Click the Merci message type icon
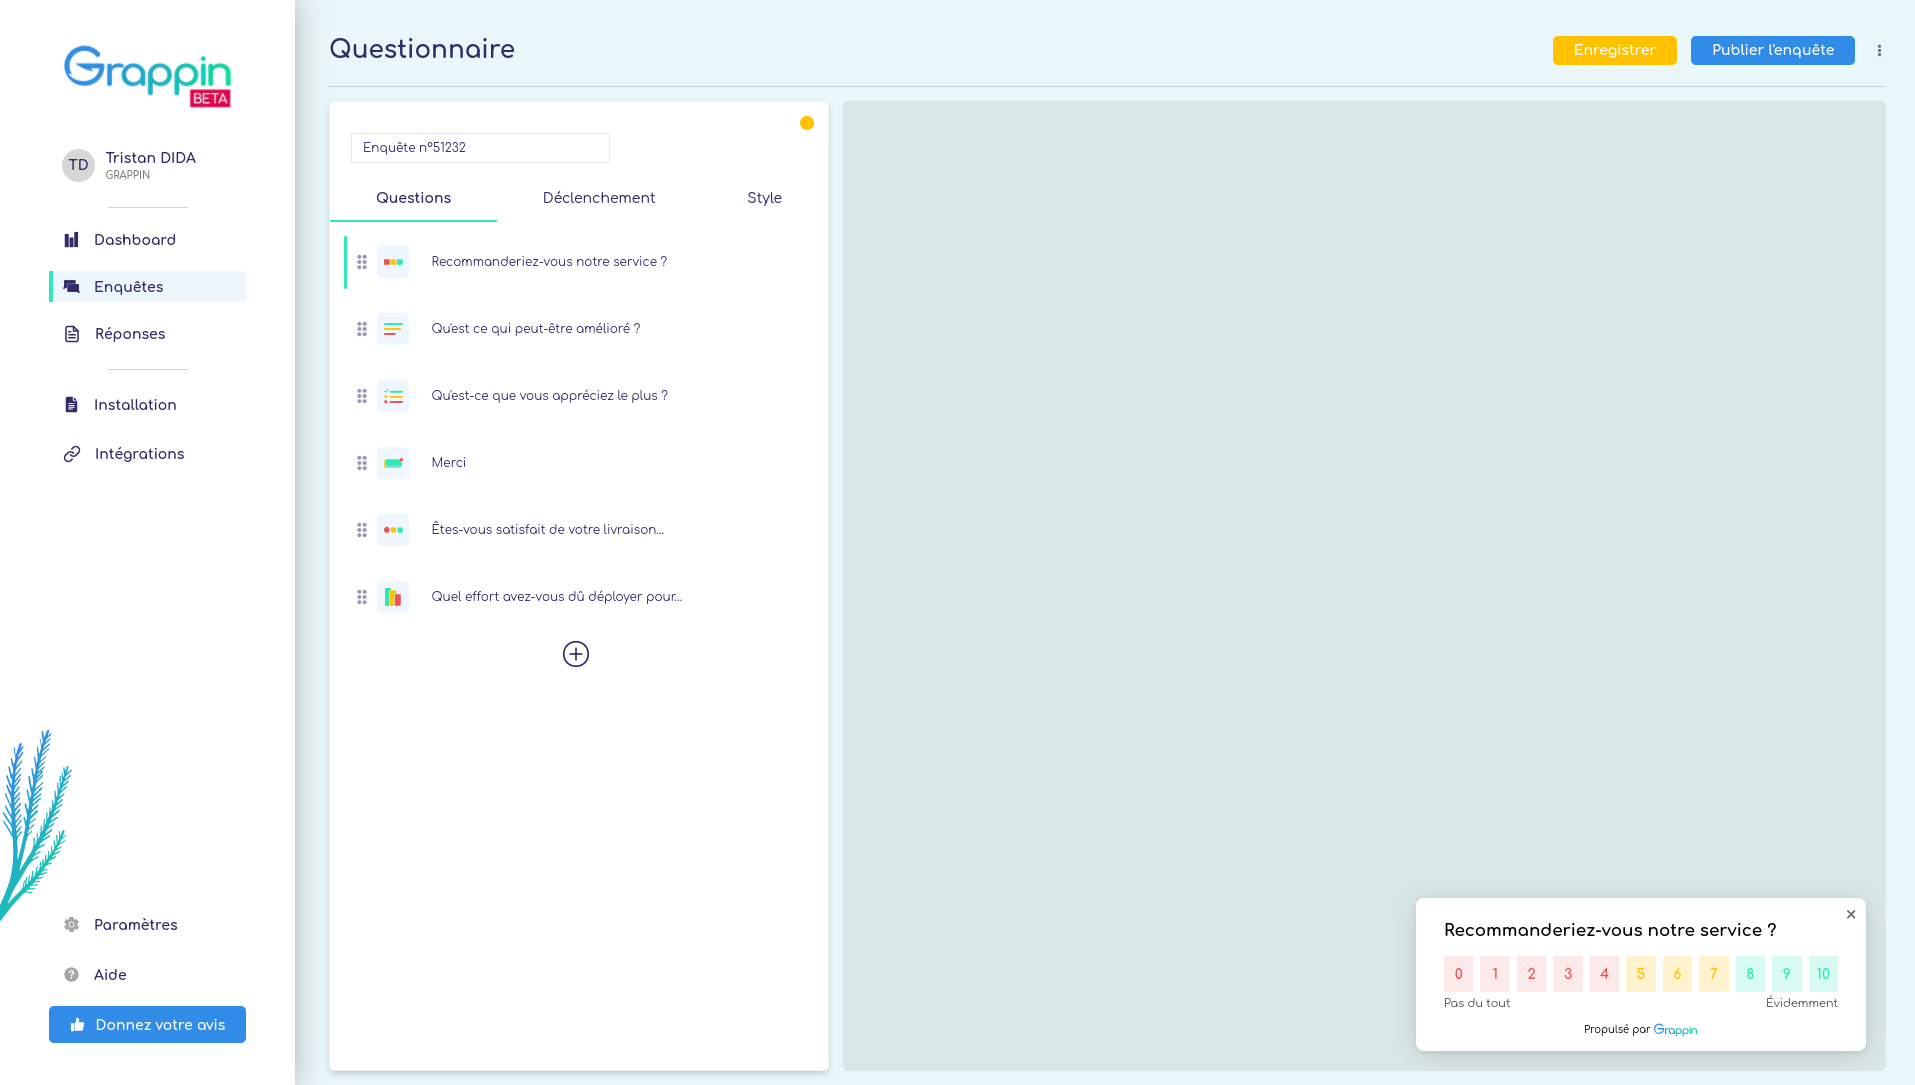This screenshot has height=1085, width=1915. pos(393,463)
